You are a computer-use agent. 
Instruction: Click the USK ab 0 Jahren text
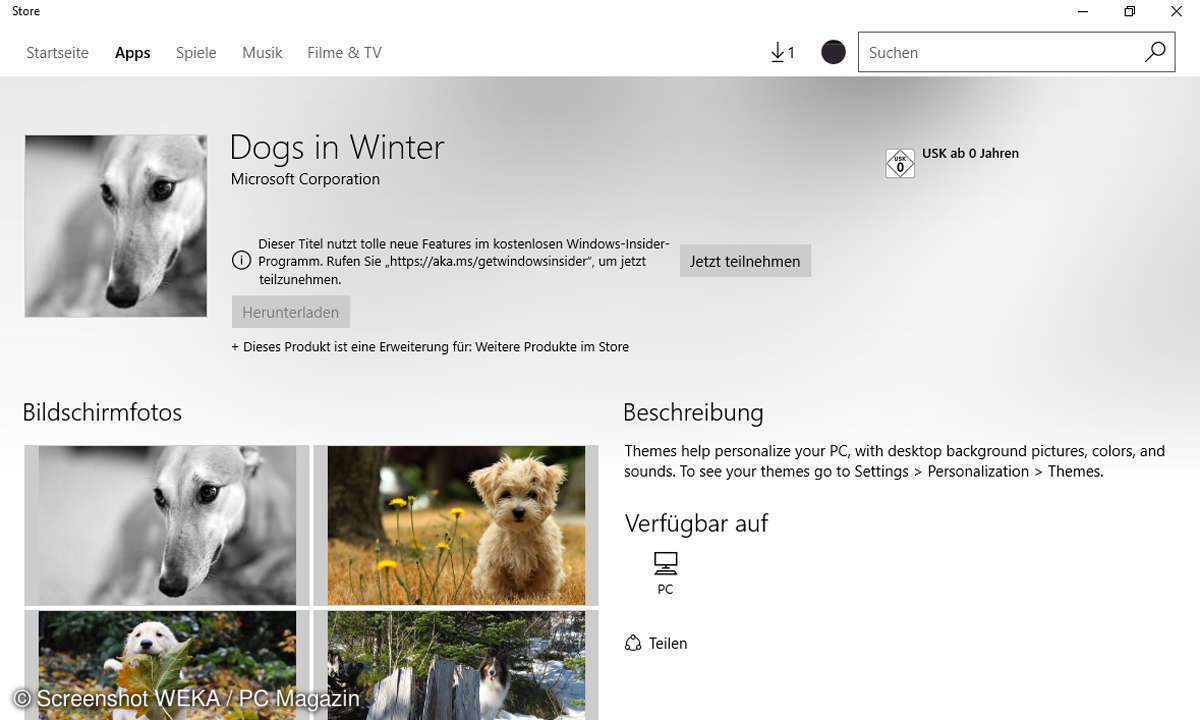[x=970, y=153]
